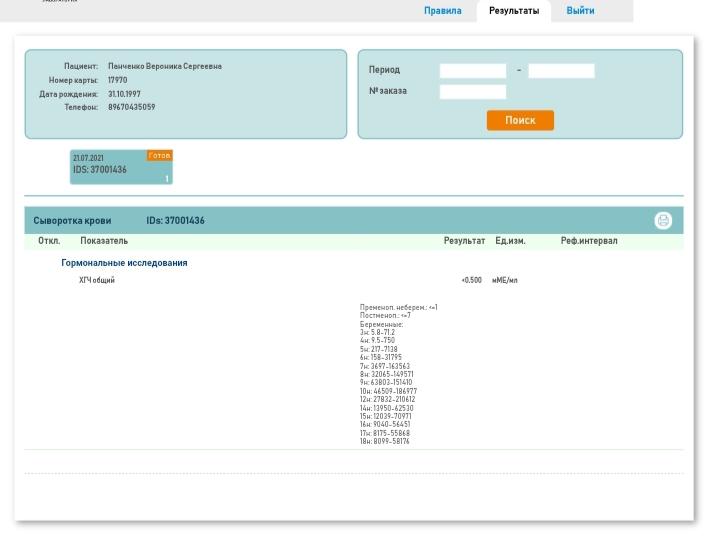Viewport: 719px width, 539px height.
Task: Click the Результат column header
Action: click(464, 241)
